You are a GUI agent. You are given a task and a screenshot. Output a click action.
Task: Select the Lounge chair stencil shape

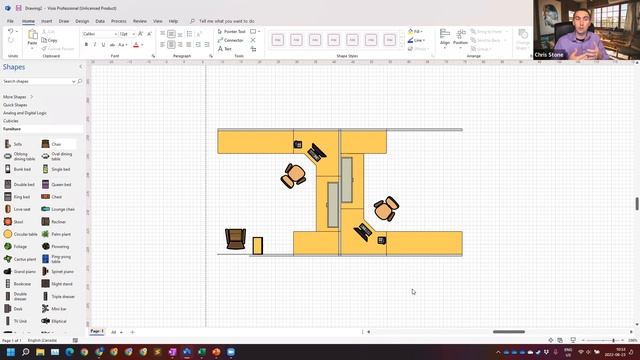coord(58,209)
